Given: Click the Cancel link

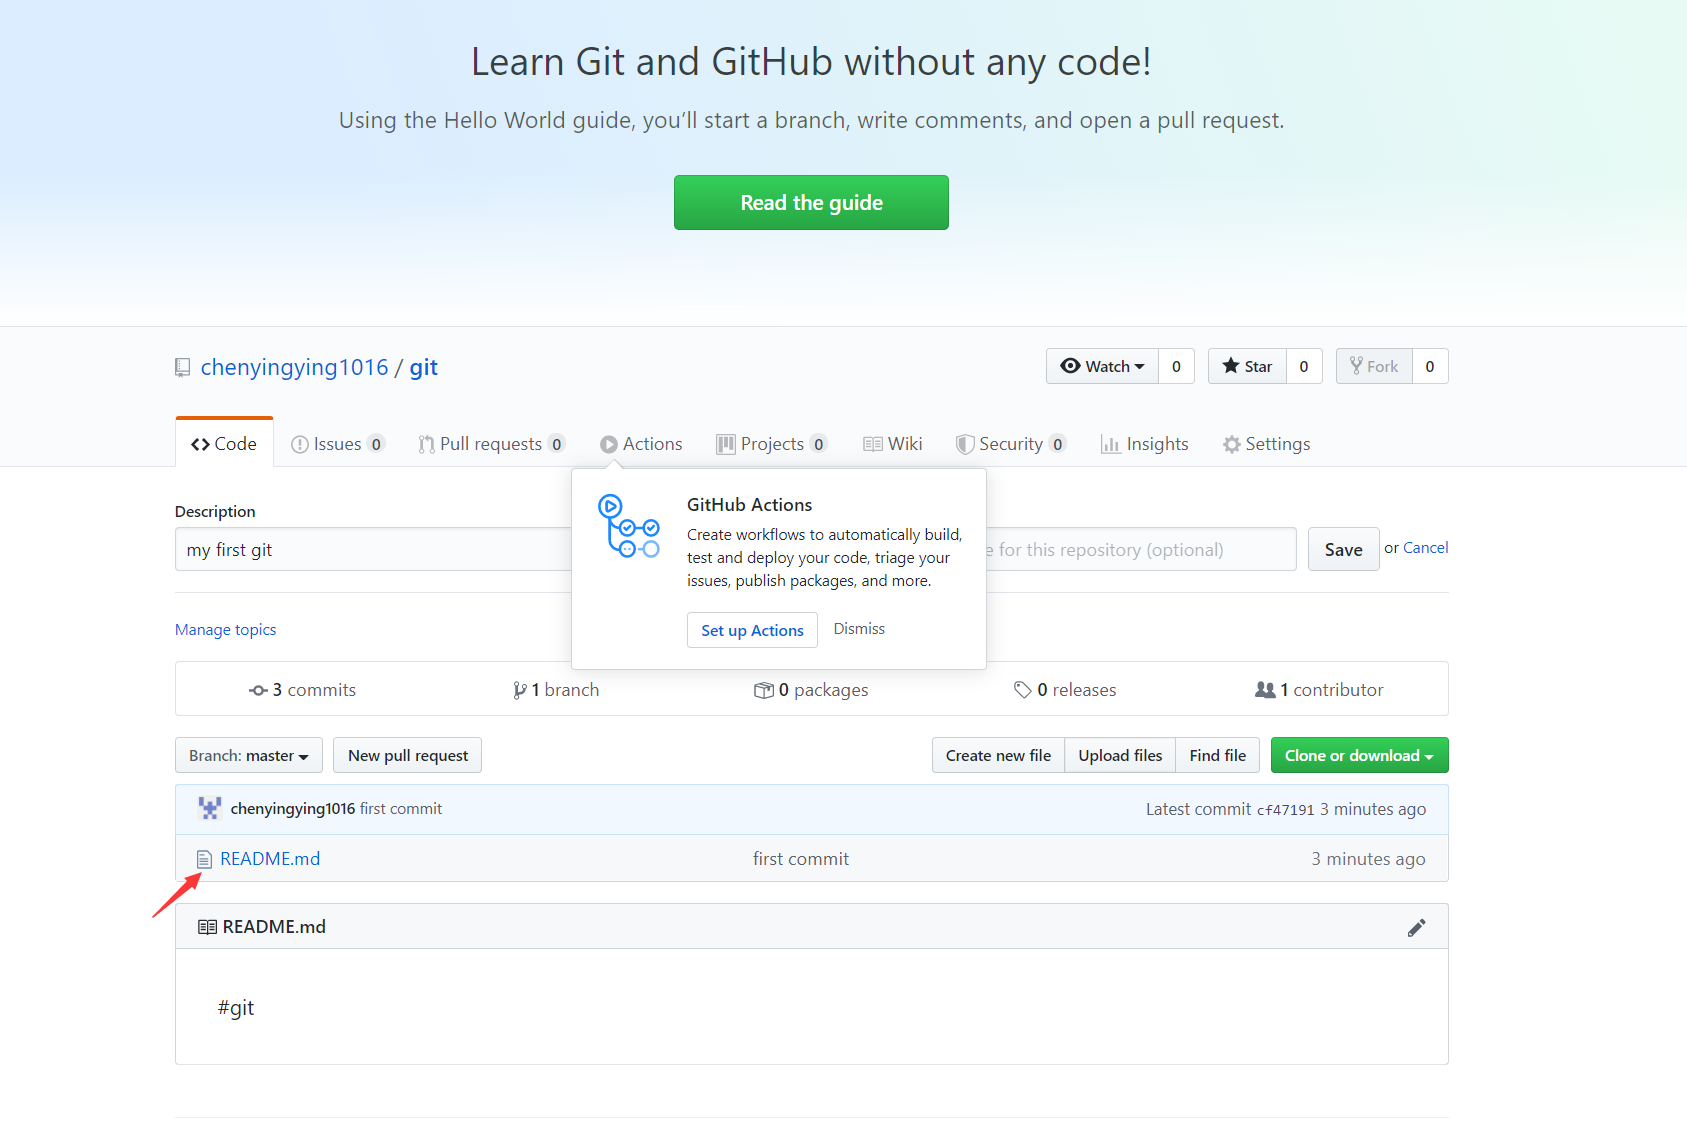Looking at the screenshot, I should pos(1425,548).
